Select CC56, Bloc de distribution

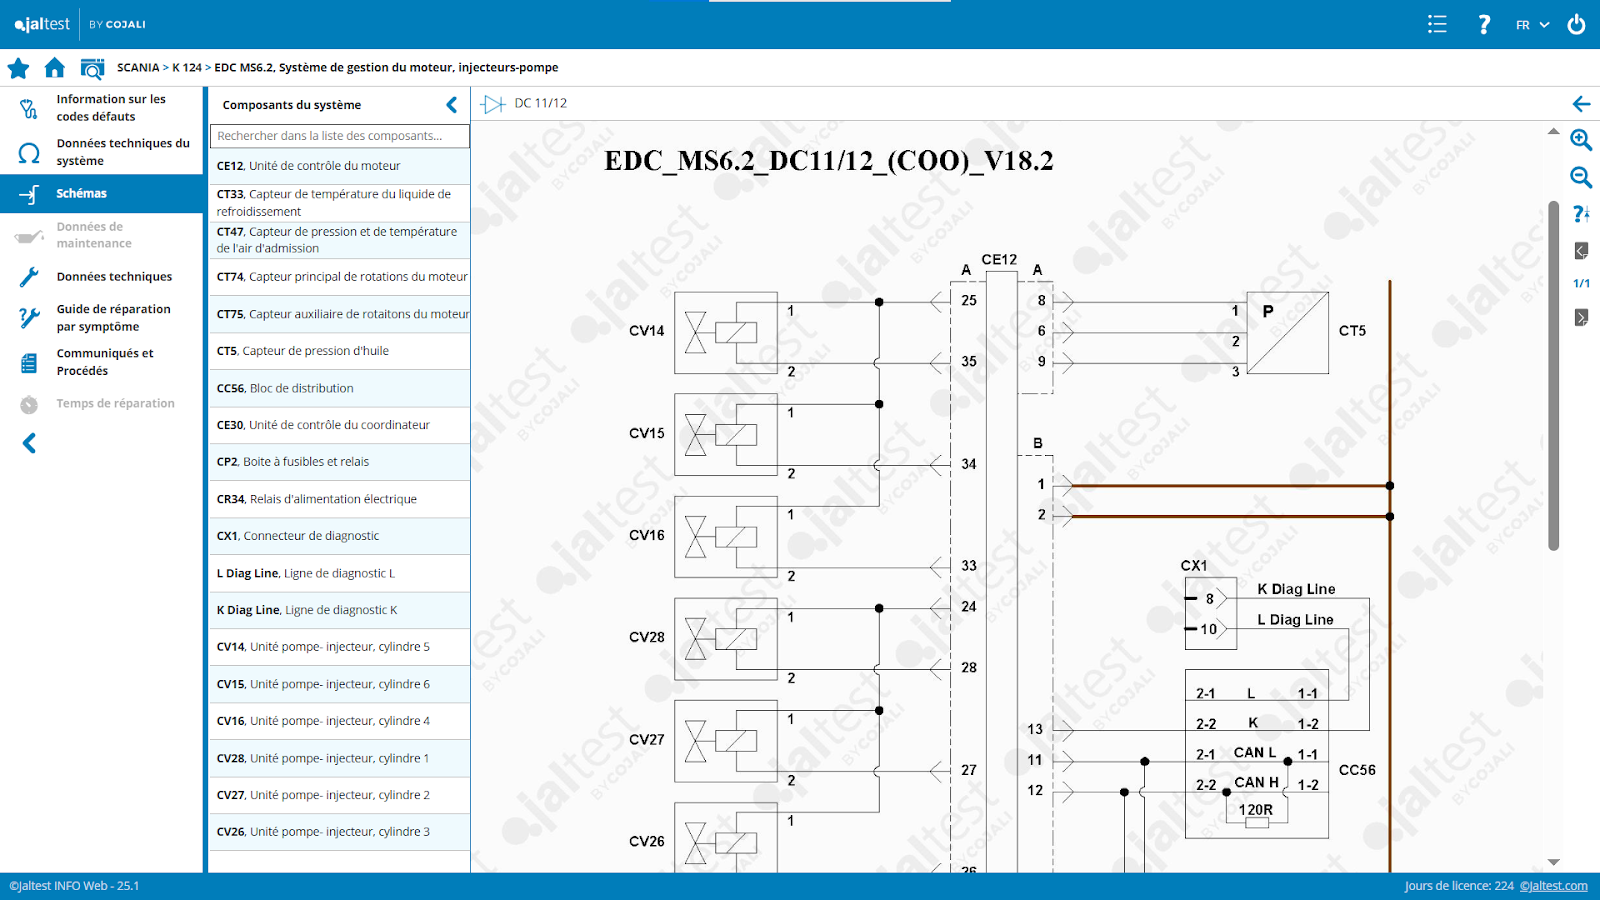(x=339, y=388)
